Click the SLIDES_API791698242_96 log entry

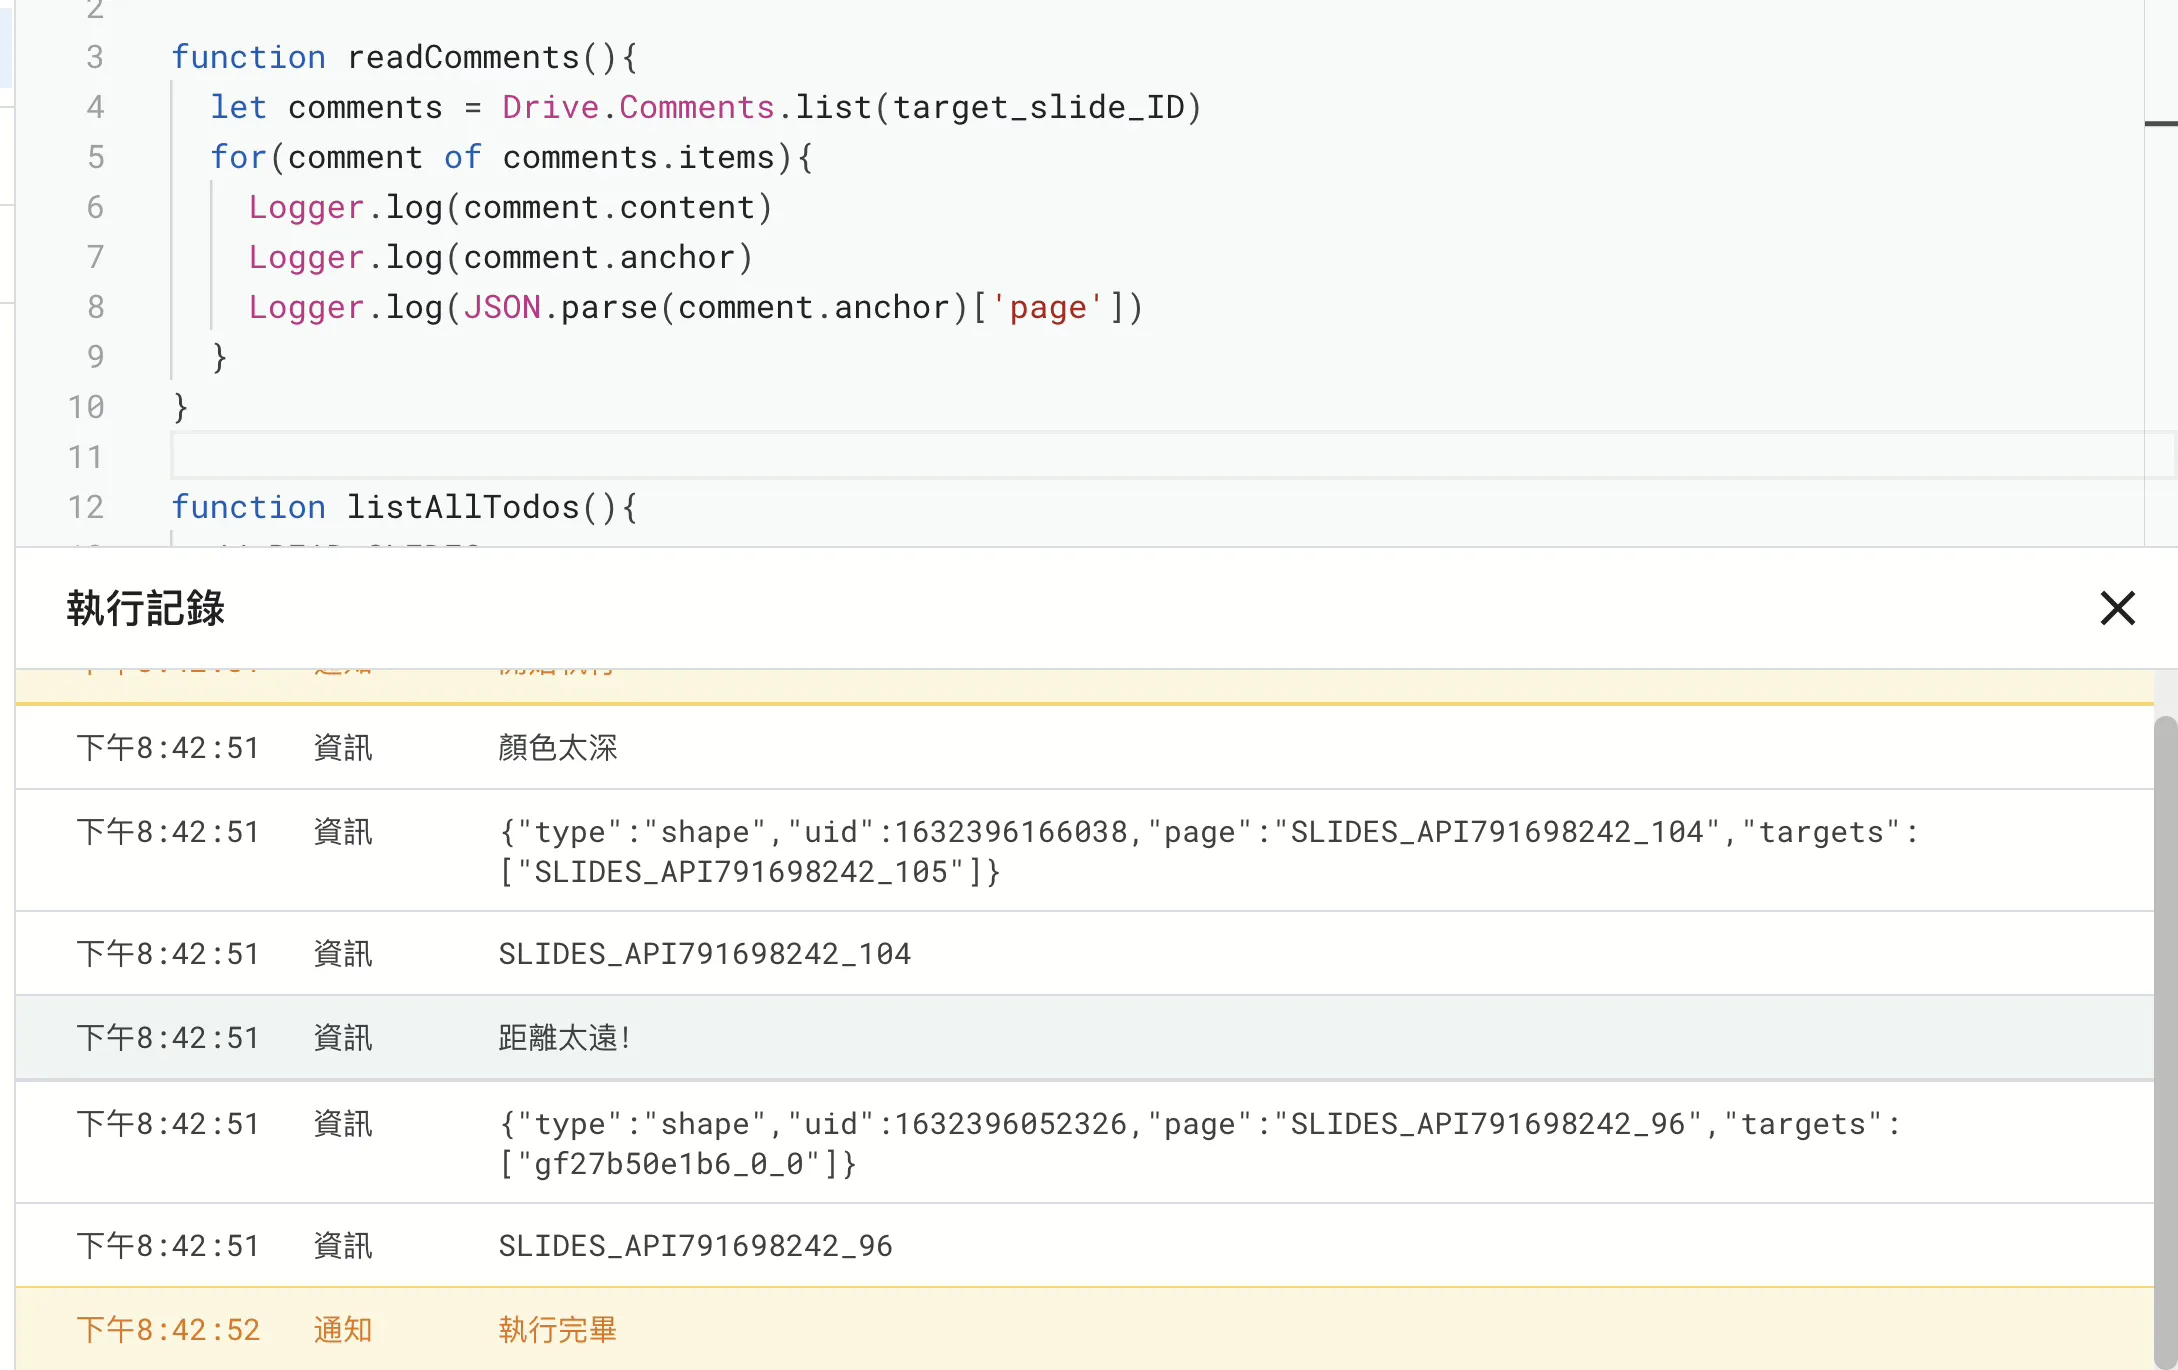point(695,1245)
